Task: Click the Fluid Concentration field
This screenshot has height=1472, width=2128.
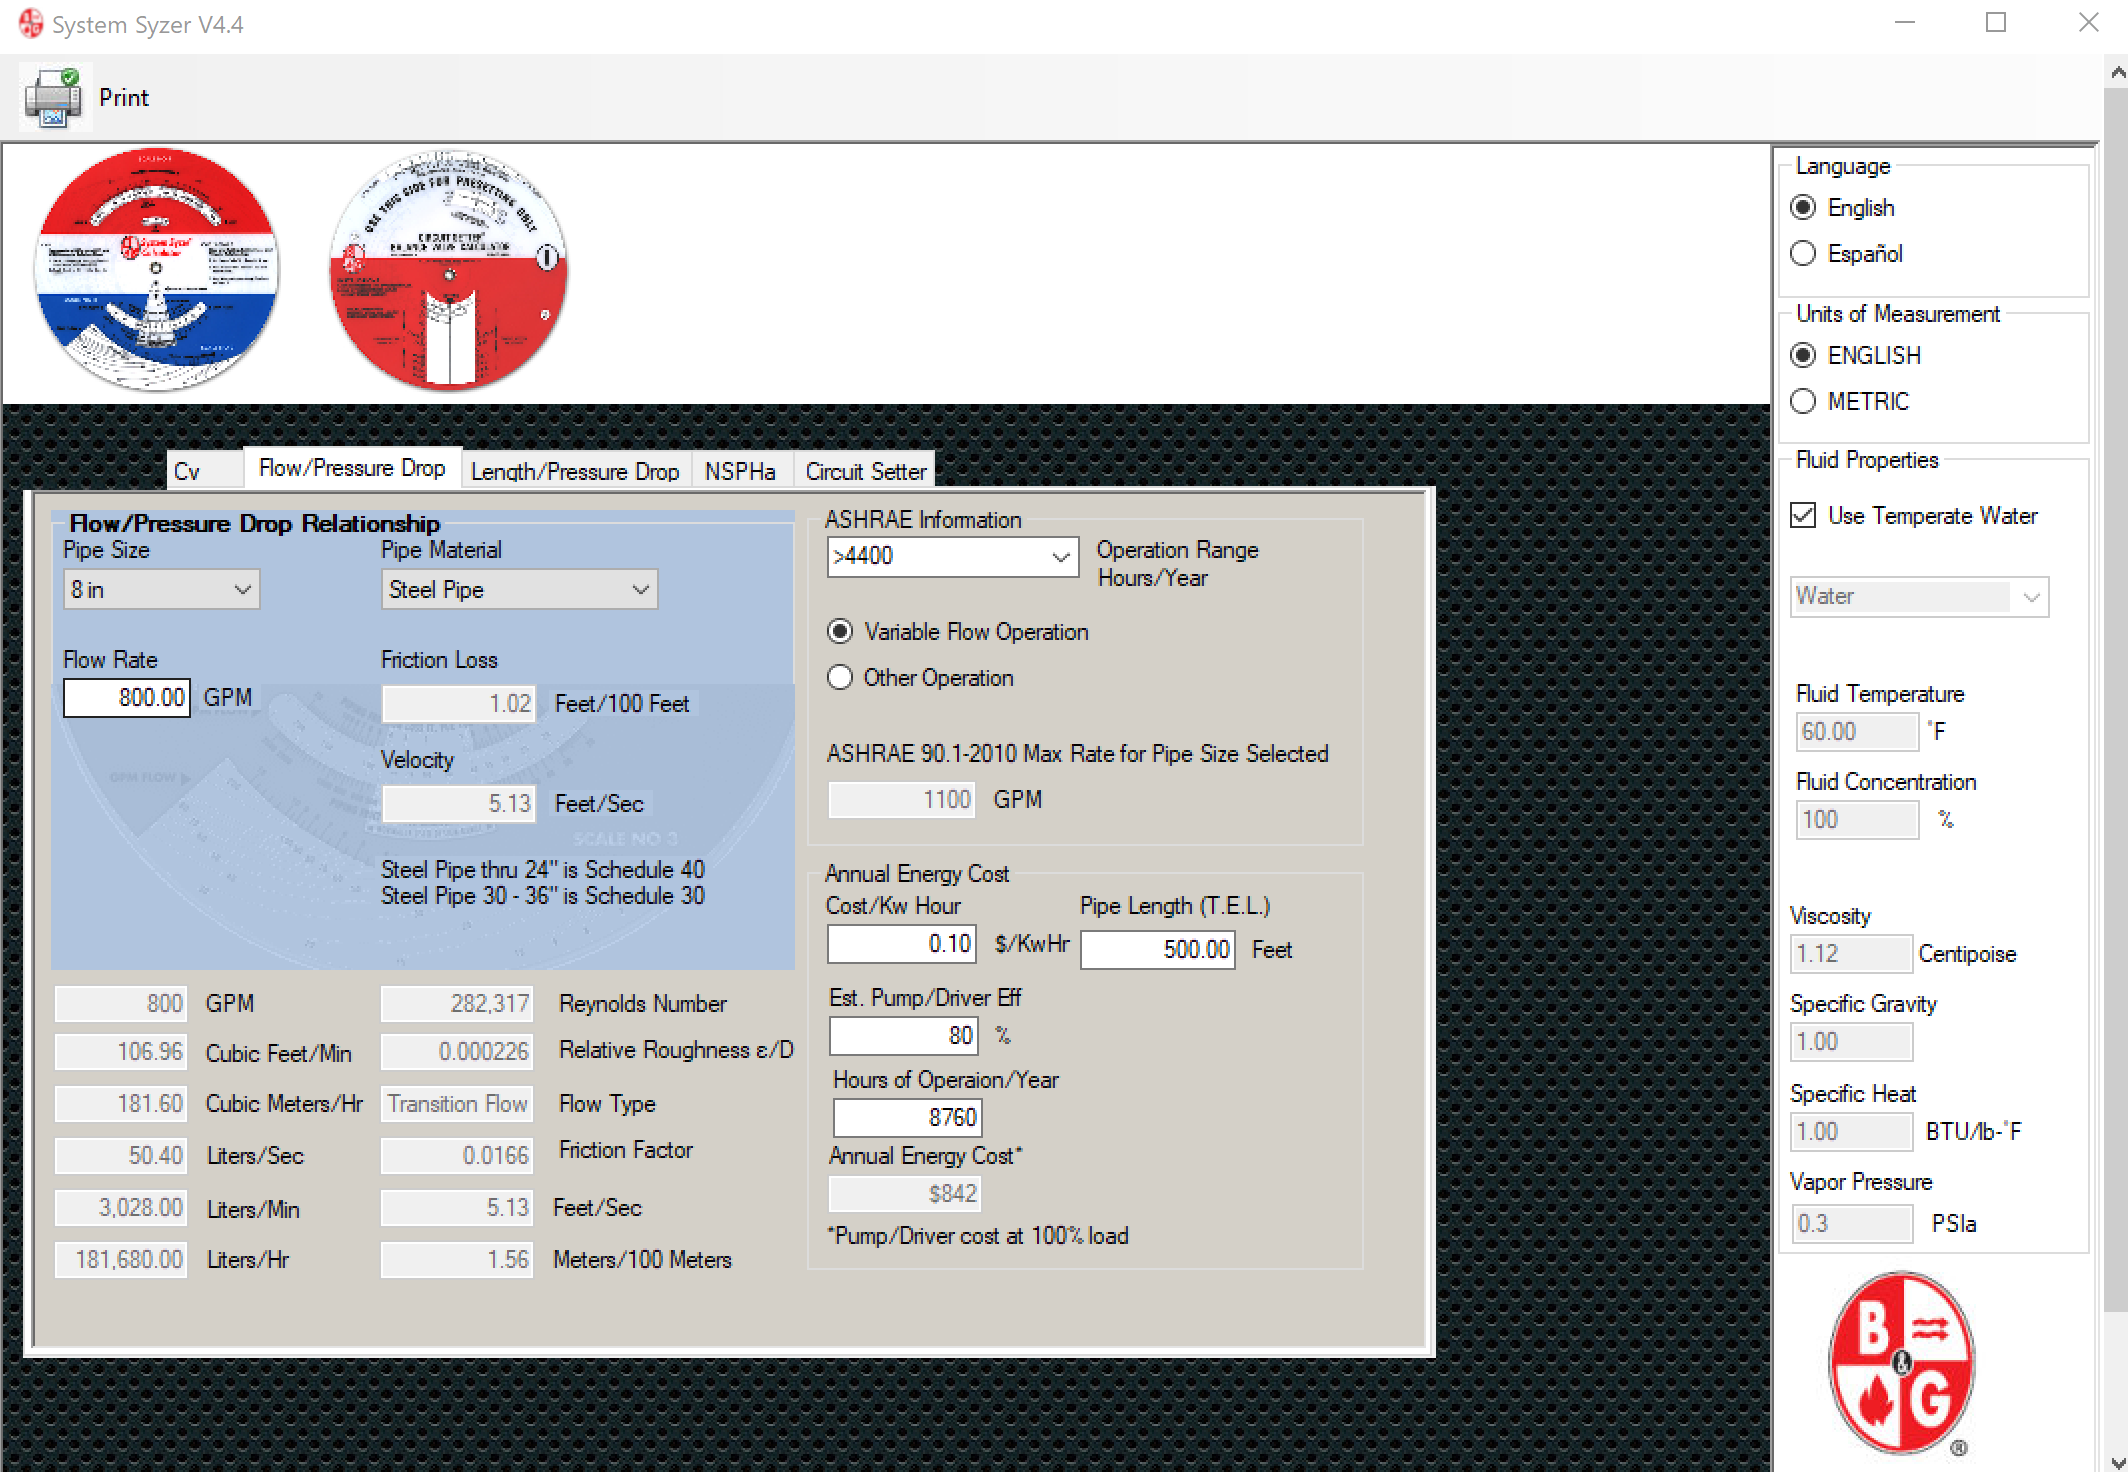Action: [x=1857, y=819]
